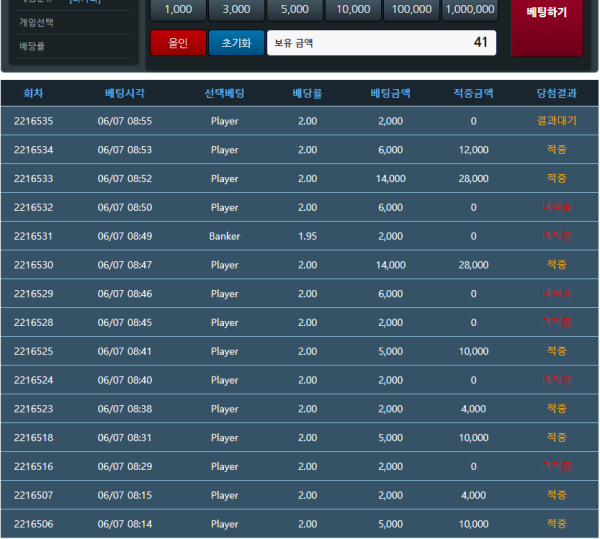600x539 pixels.
Task: Click the Banker bet in round 2216531
Action: point(225,236)
